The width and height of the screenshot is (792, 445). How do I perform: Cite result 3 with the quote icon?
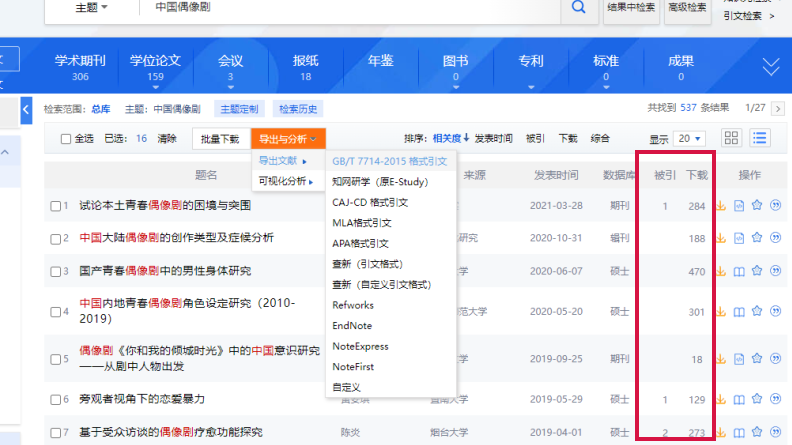tap(775, 271)
